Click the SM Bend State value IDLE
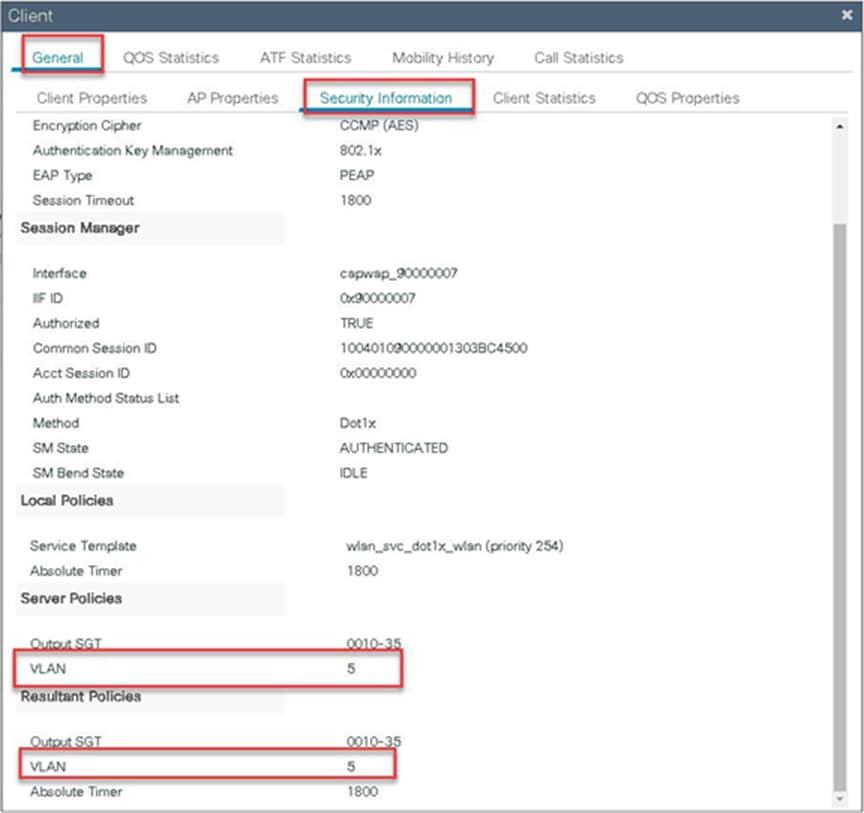The height and width of the screenshot is (813, 864). pyautogui.click(x=353, y=473)
